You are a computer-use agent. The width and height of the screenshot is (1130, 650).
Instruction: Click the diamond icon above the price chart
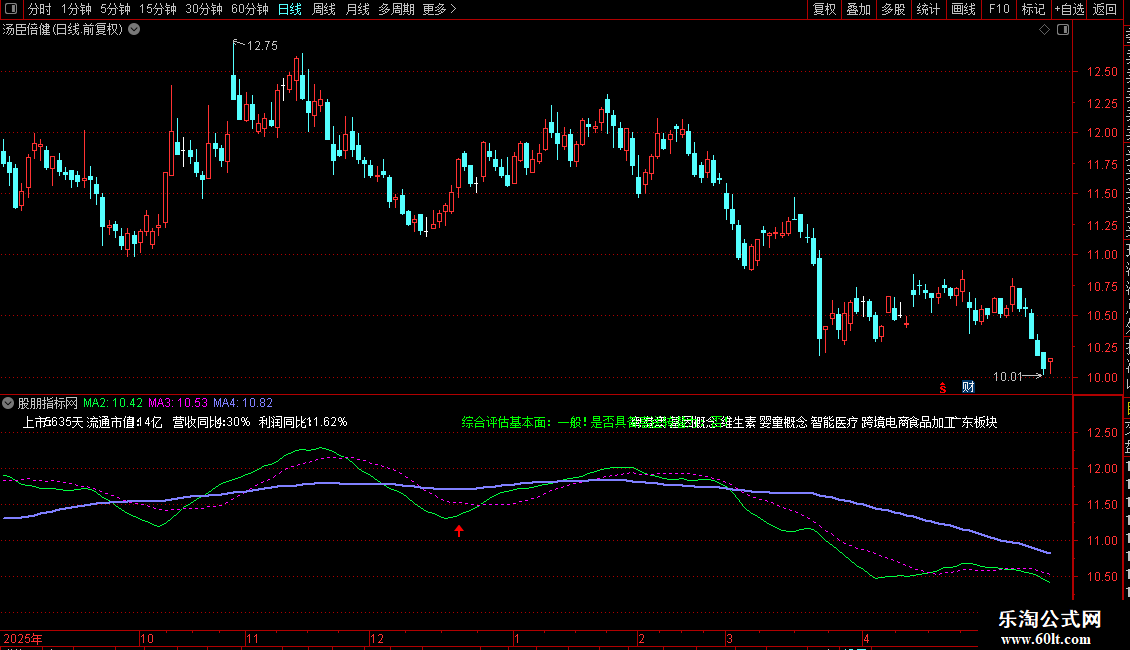click(x=1044, y=30)
